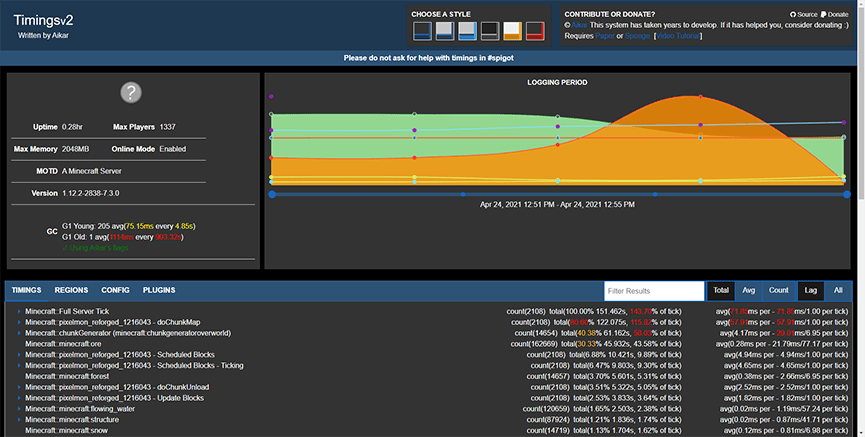Show All timing entries

[838, 290]
